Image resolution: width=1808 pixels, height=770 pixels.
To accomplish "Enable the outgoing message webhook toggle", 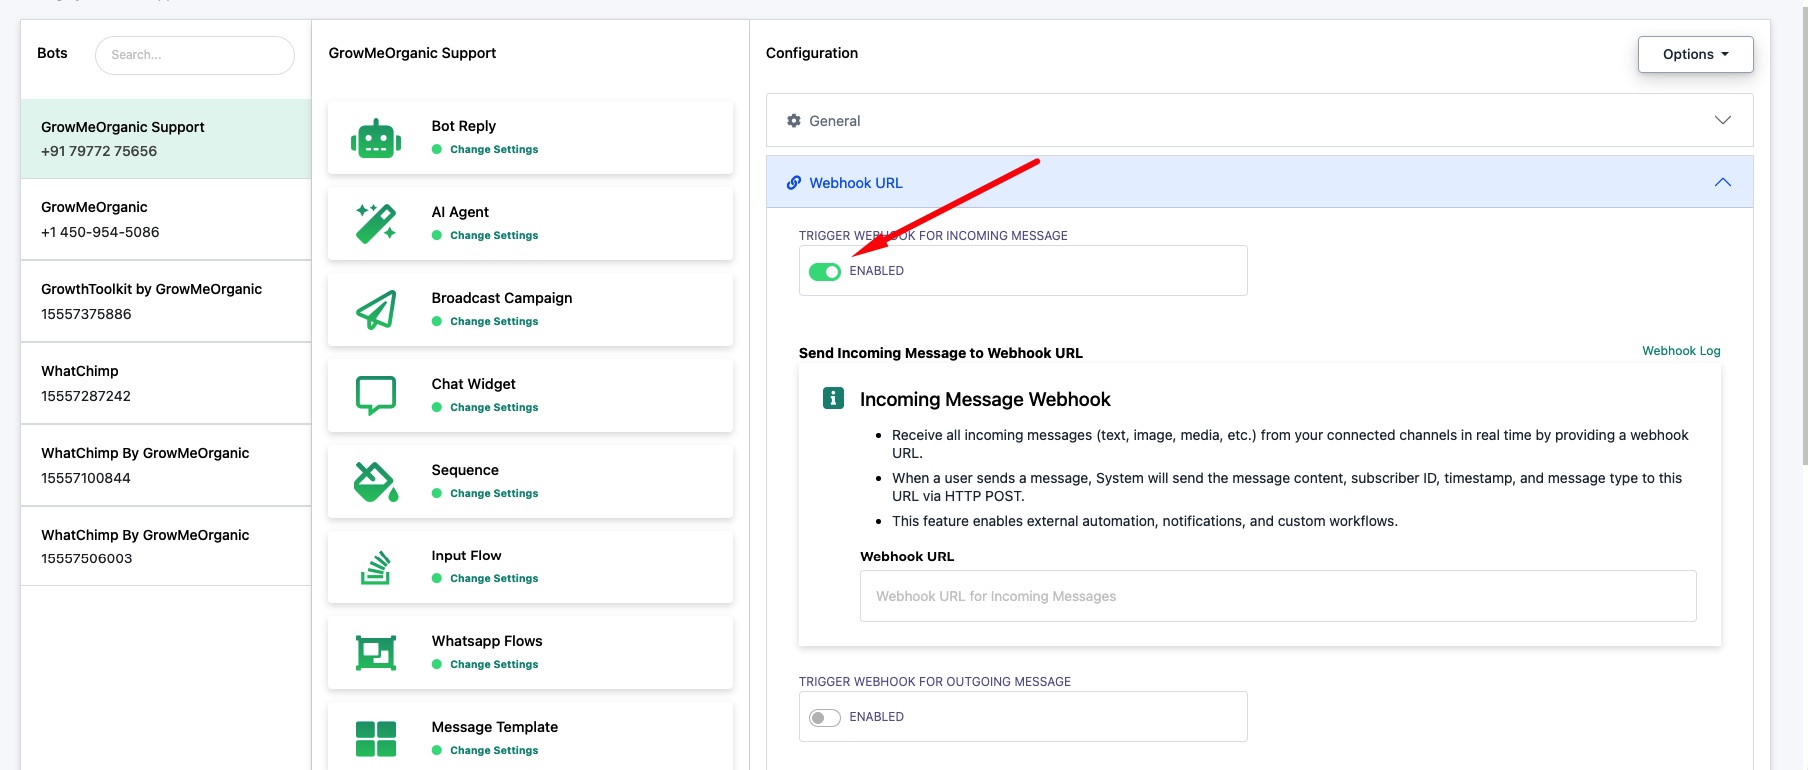I will click(x=825, y=718).
